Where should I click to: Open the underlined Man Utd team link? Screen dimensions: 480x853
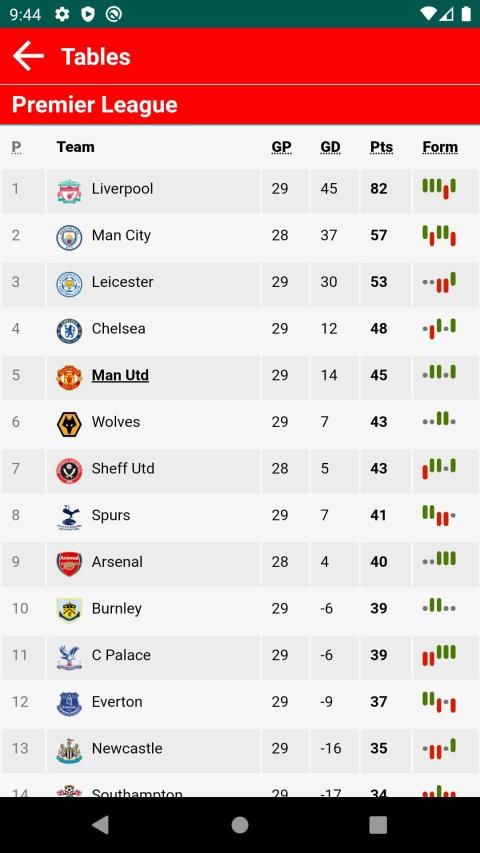coord(120,375)
